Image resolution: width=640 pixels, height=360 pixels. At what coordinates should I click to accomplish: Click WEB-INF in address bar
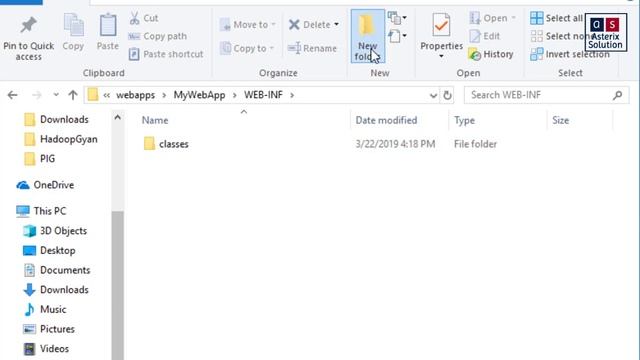263,95
